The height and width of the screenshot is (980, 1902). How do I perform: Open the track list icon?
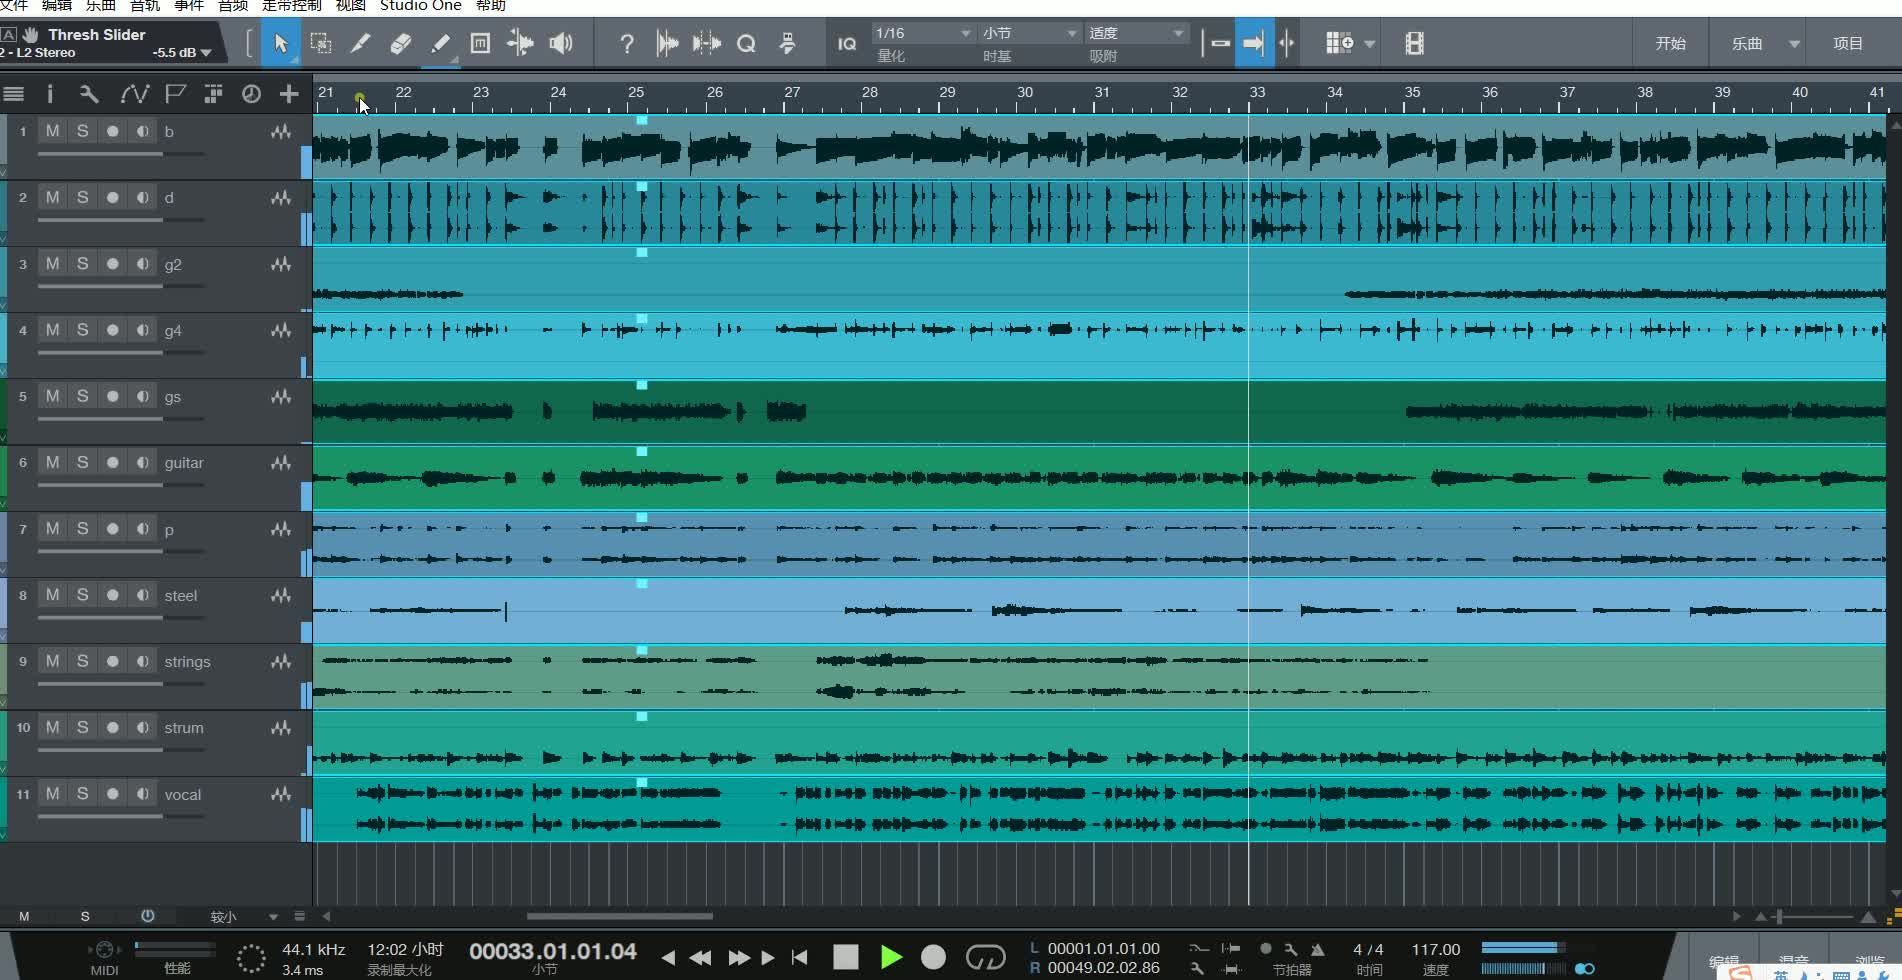[x=14, y=94]
